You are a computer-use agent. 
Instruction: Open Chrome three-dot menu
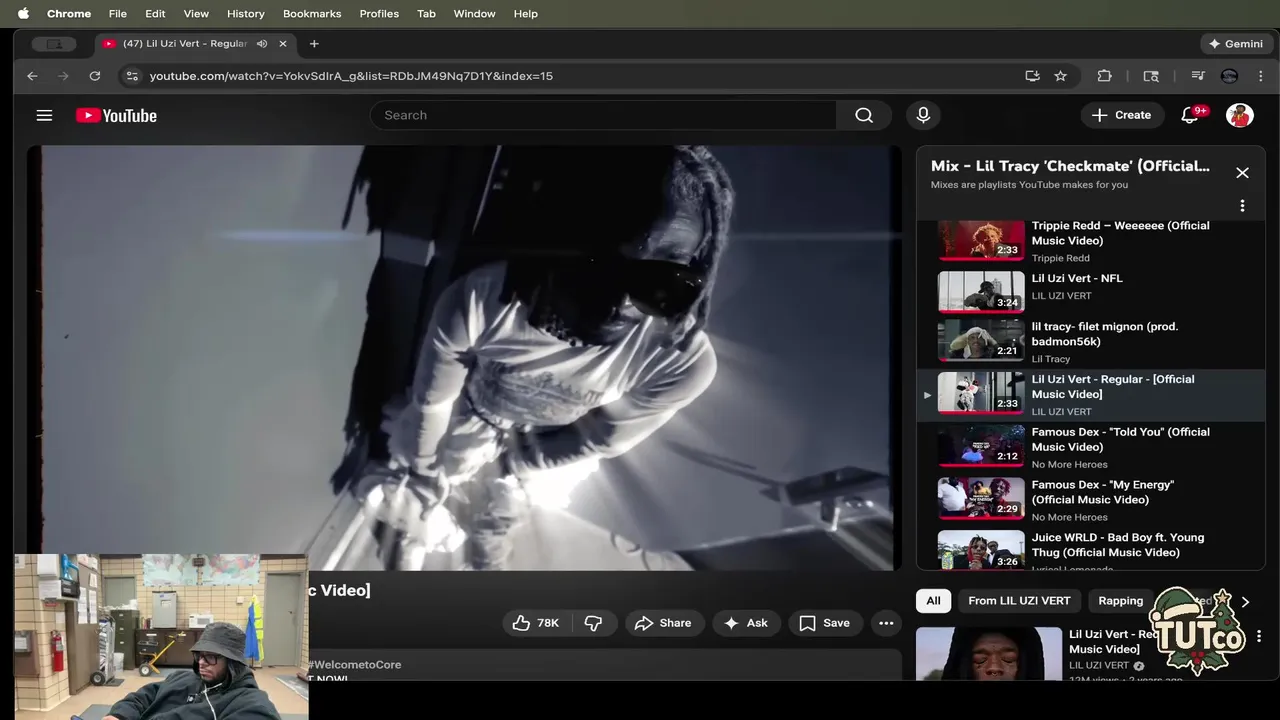1260,76
